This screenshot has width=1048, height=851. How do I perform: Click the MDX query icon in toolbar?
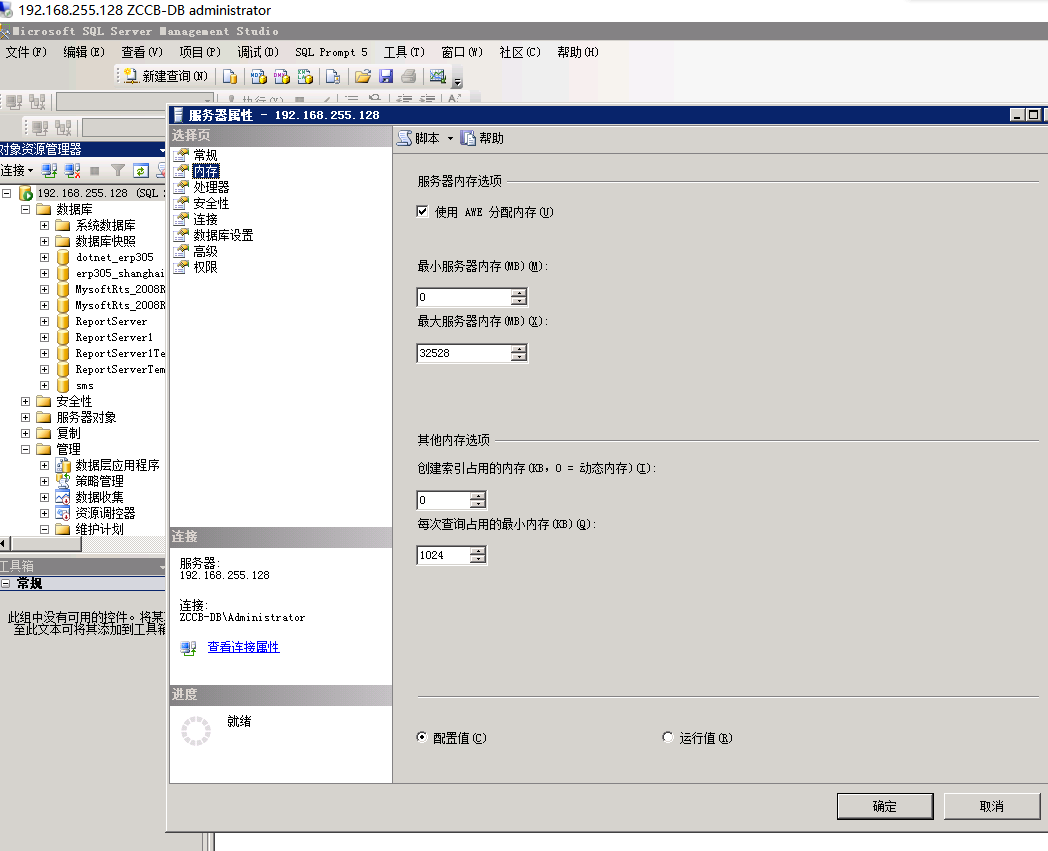click(x=258, y=76)
